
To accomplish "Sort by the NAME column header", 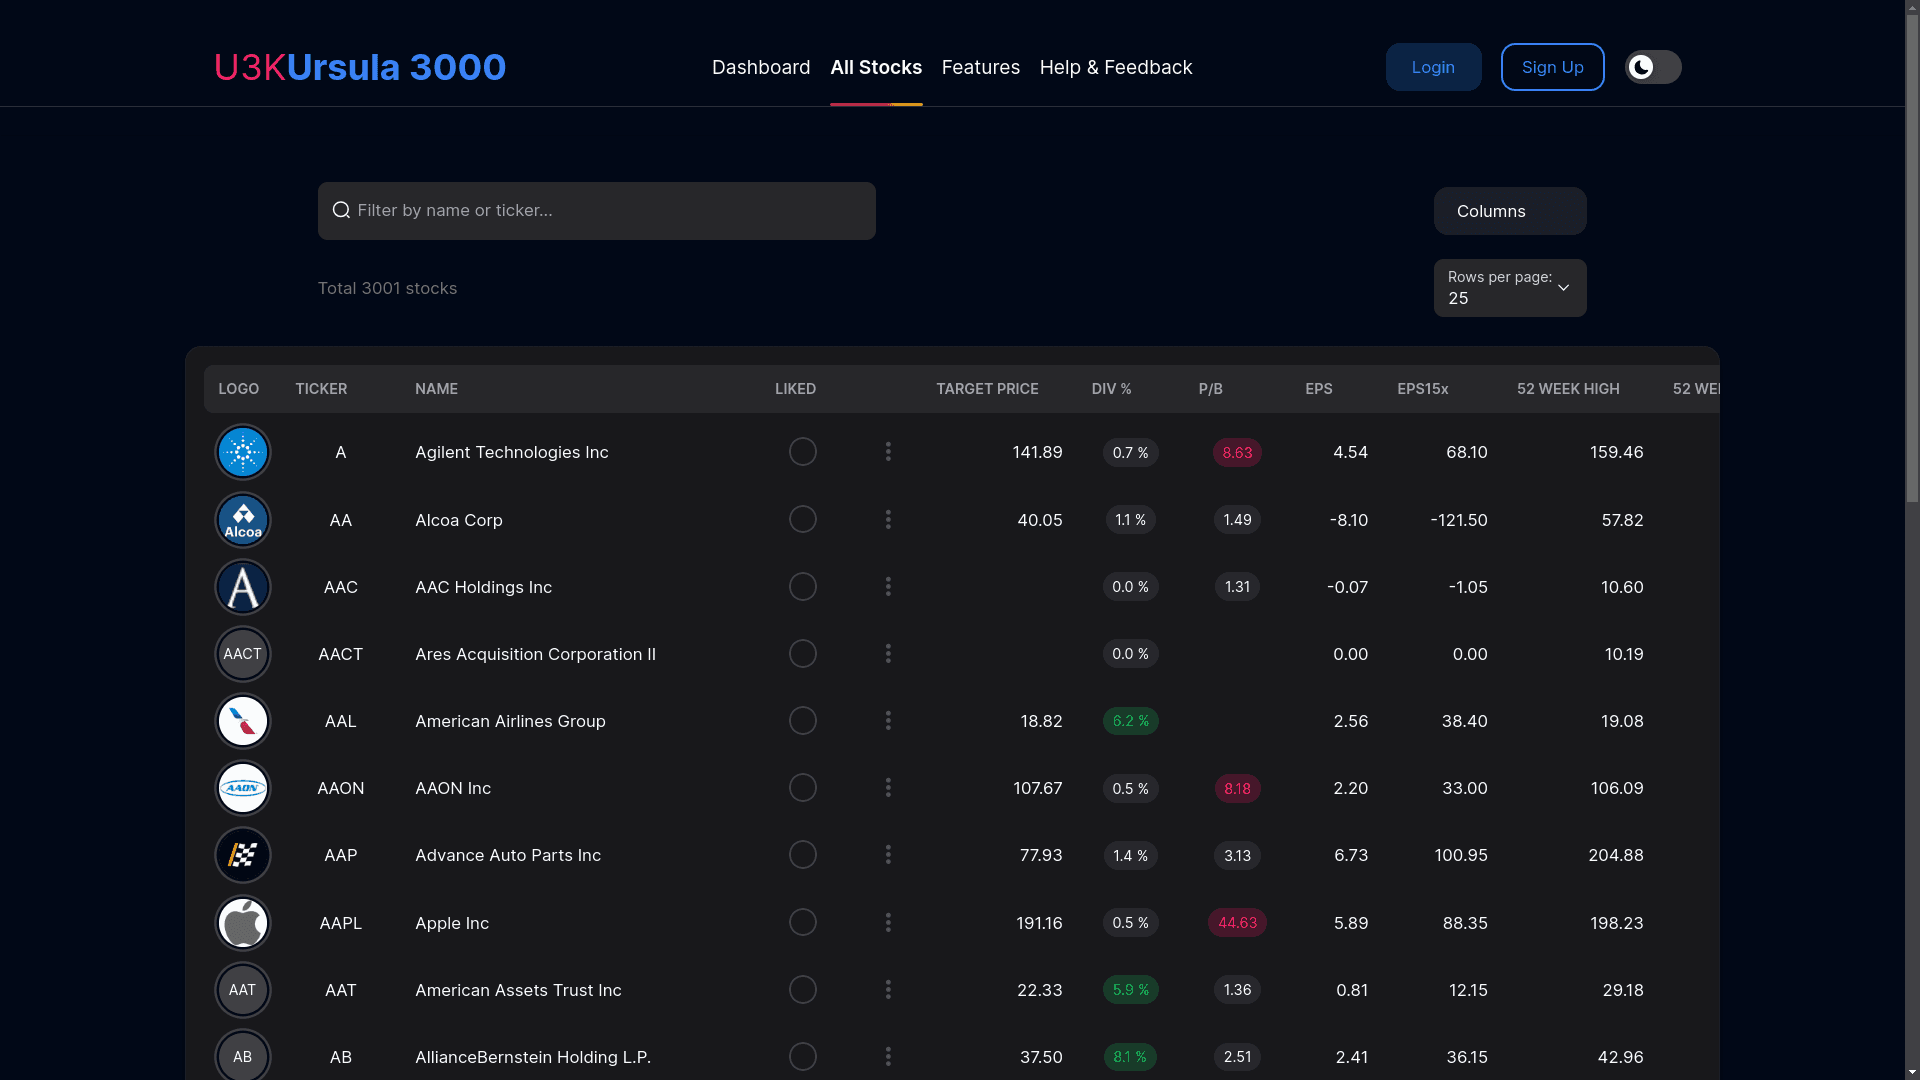I will 436,389.
